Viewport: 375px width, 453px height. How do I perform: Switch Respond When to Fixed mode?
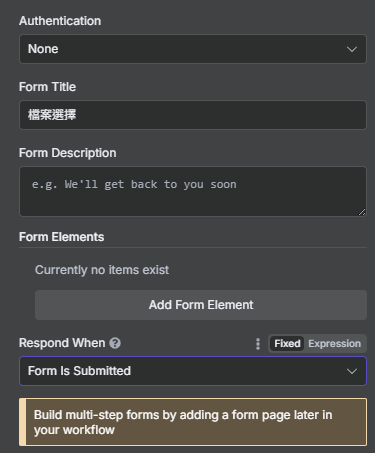tap(287, 344)
